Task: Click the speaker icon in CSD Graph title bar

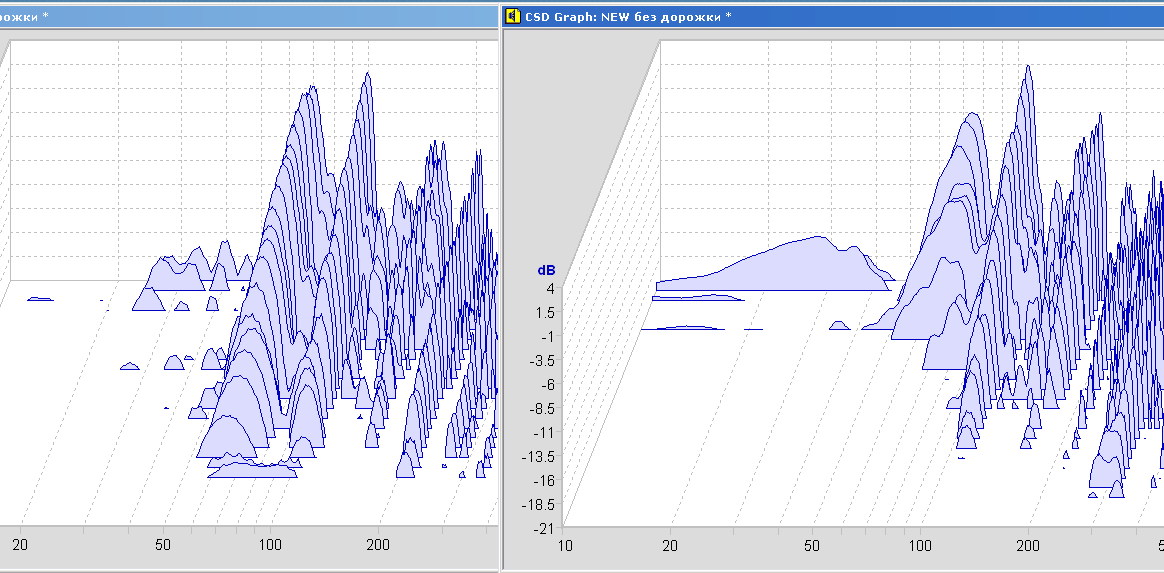Action: [x=513, y=16]
